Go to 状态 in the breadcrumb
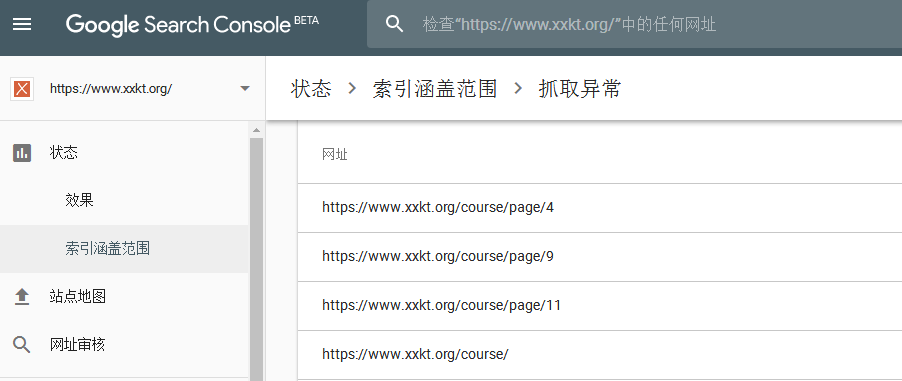 pyautogui.click(x=311, y=89)
